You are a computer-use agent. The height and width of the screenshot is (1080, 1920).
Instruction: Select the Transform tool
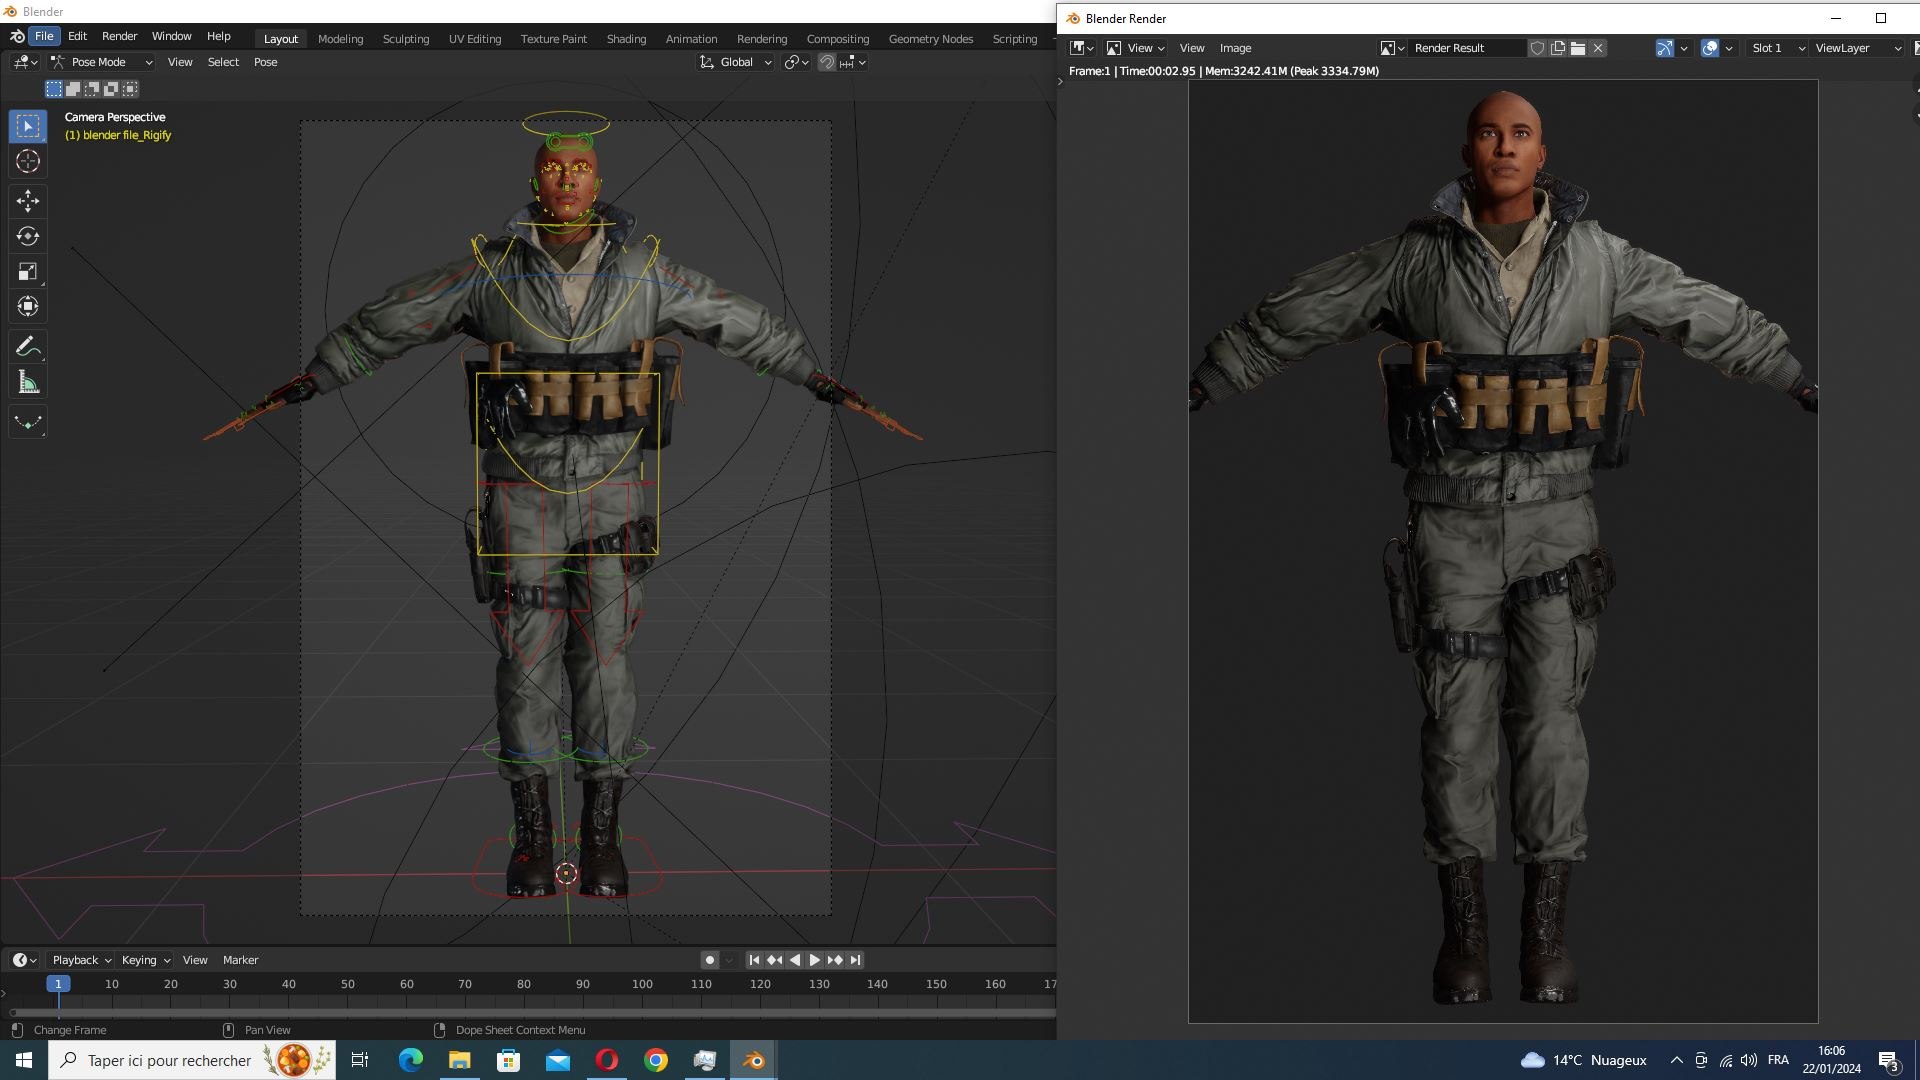click(x=28, y=306)
